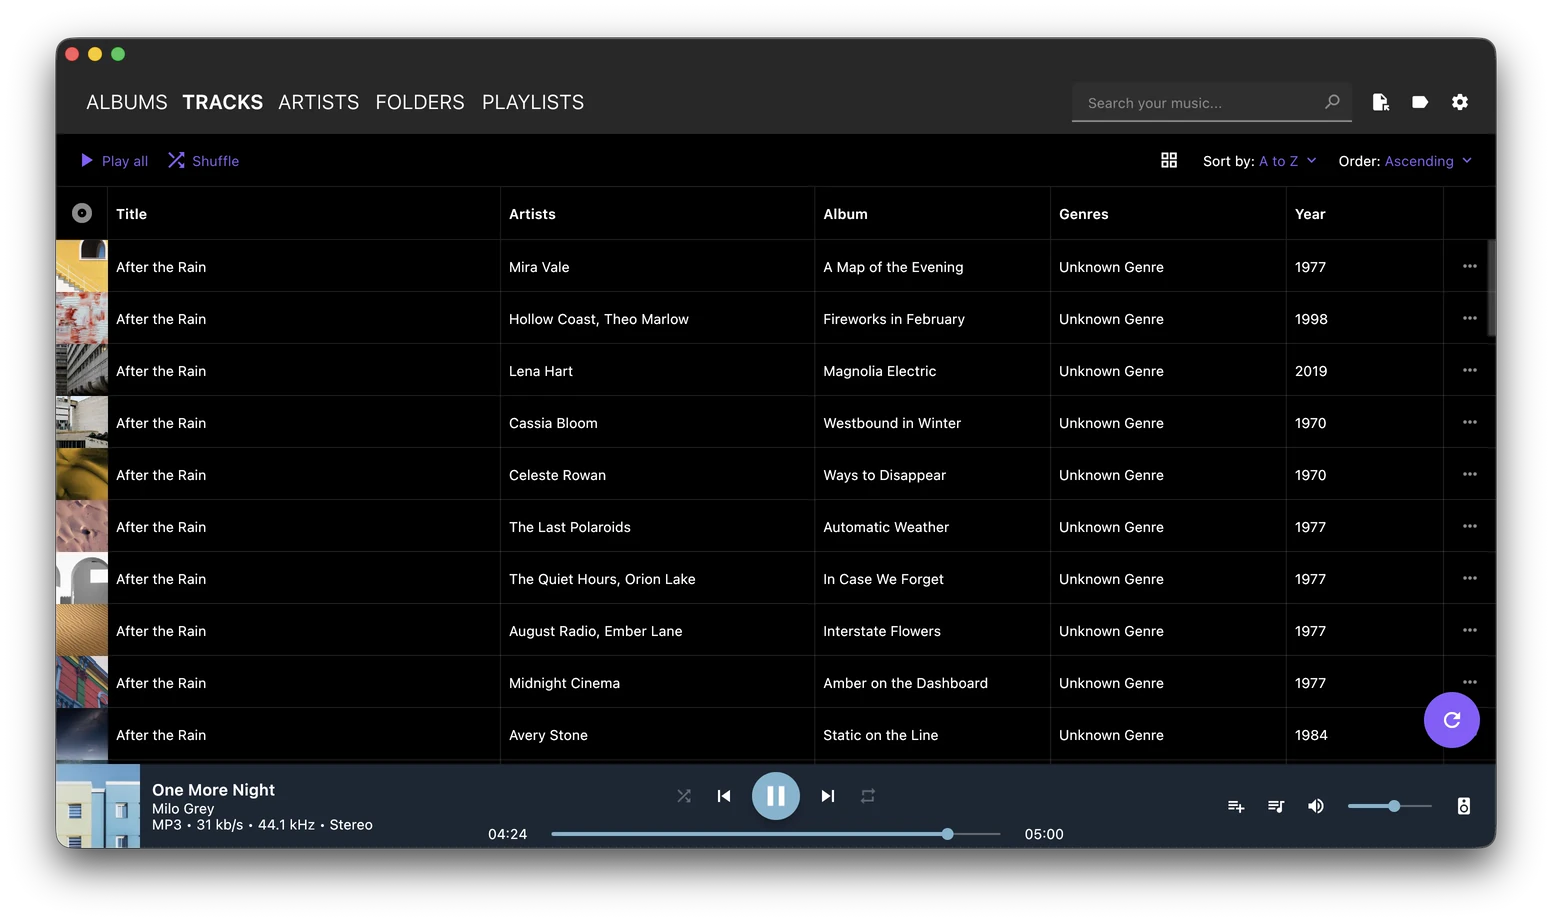Screen dimensions: 1552x922
Task: Click the tag editor icon
Action: coord(1420,102)
